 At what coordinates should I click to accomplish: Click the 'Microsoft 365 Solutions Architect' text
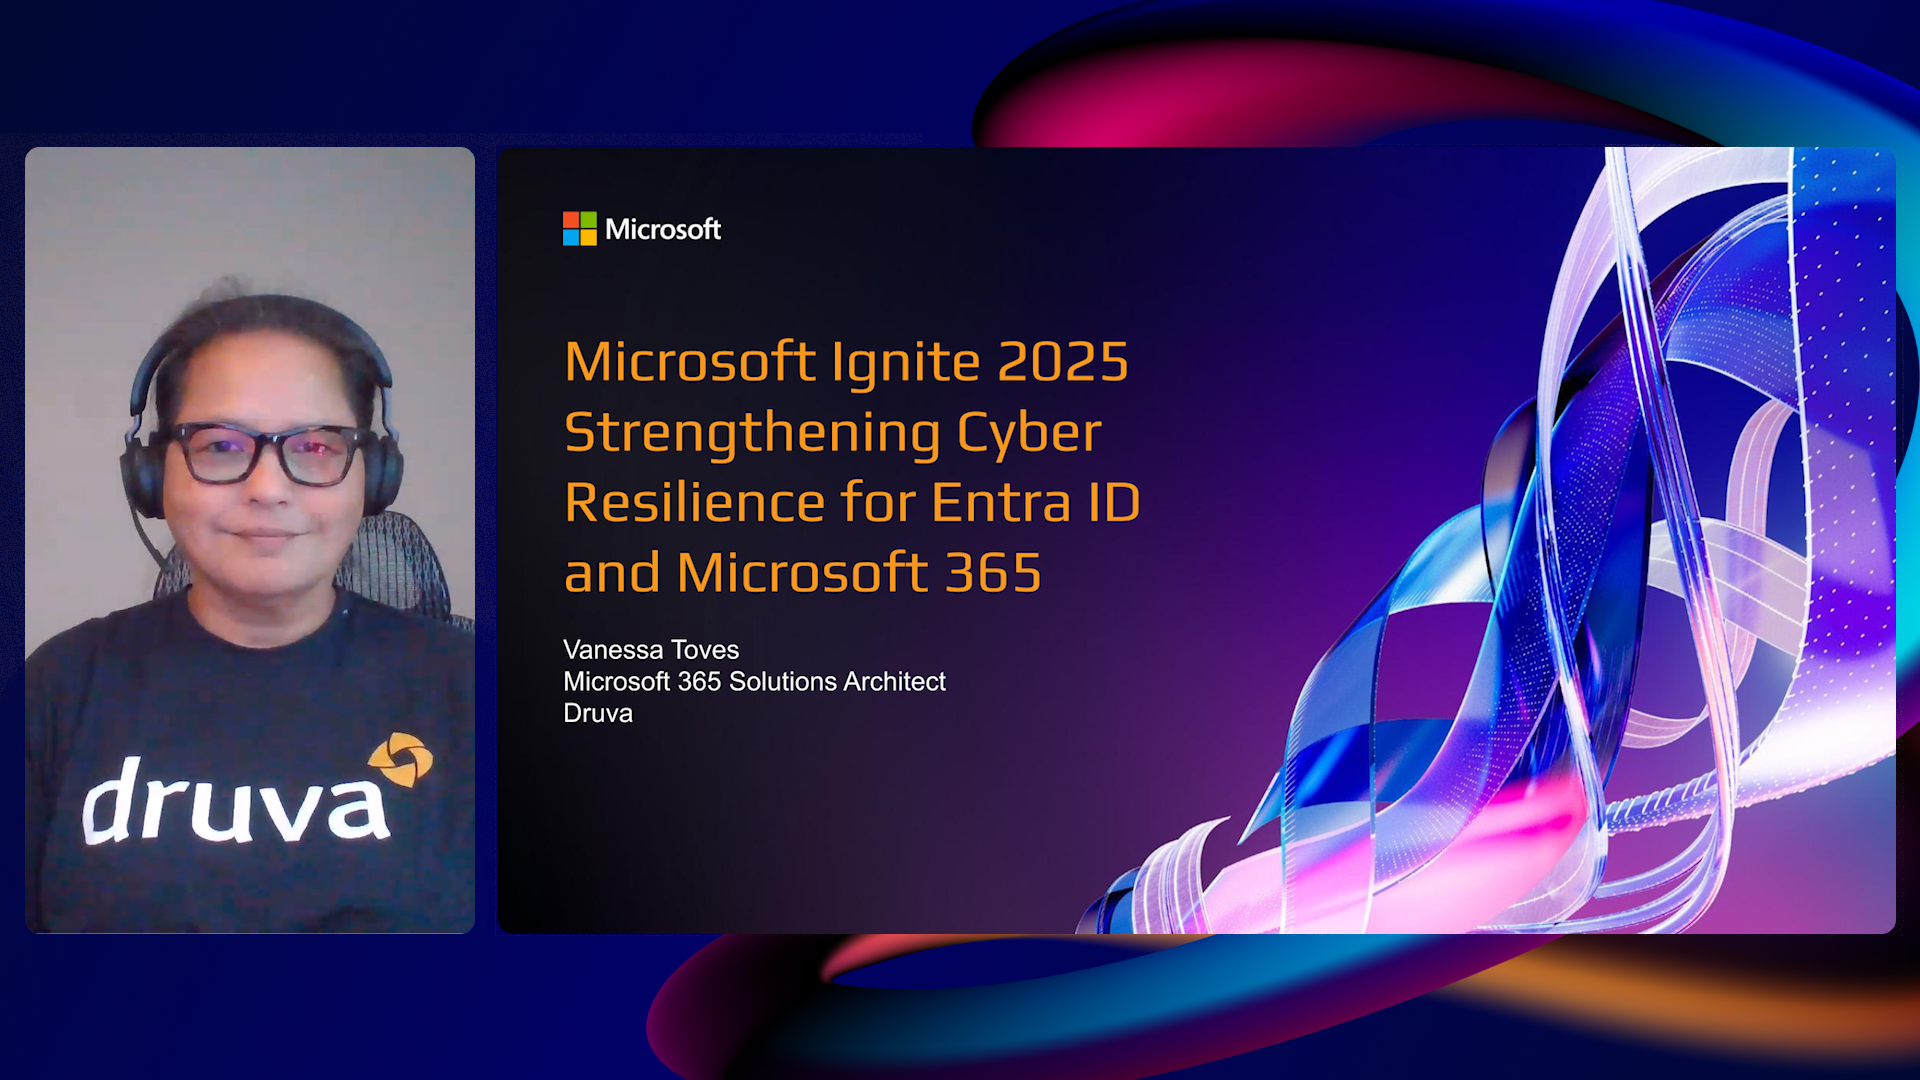754,682
